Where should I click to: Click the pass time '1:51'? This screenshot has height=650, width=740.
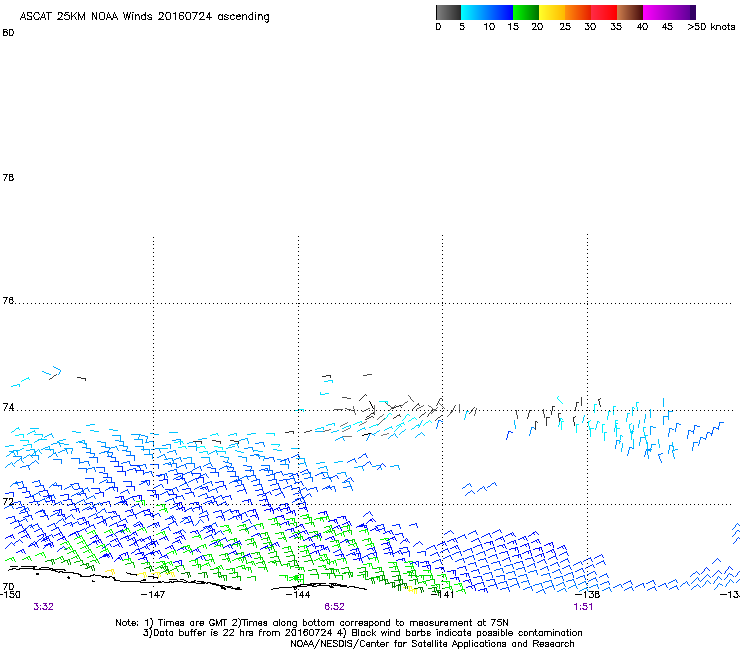click(x=583, y=607)
